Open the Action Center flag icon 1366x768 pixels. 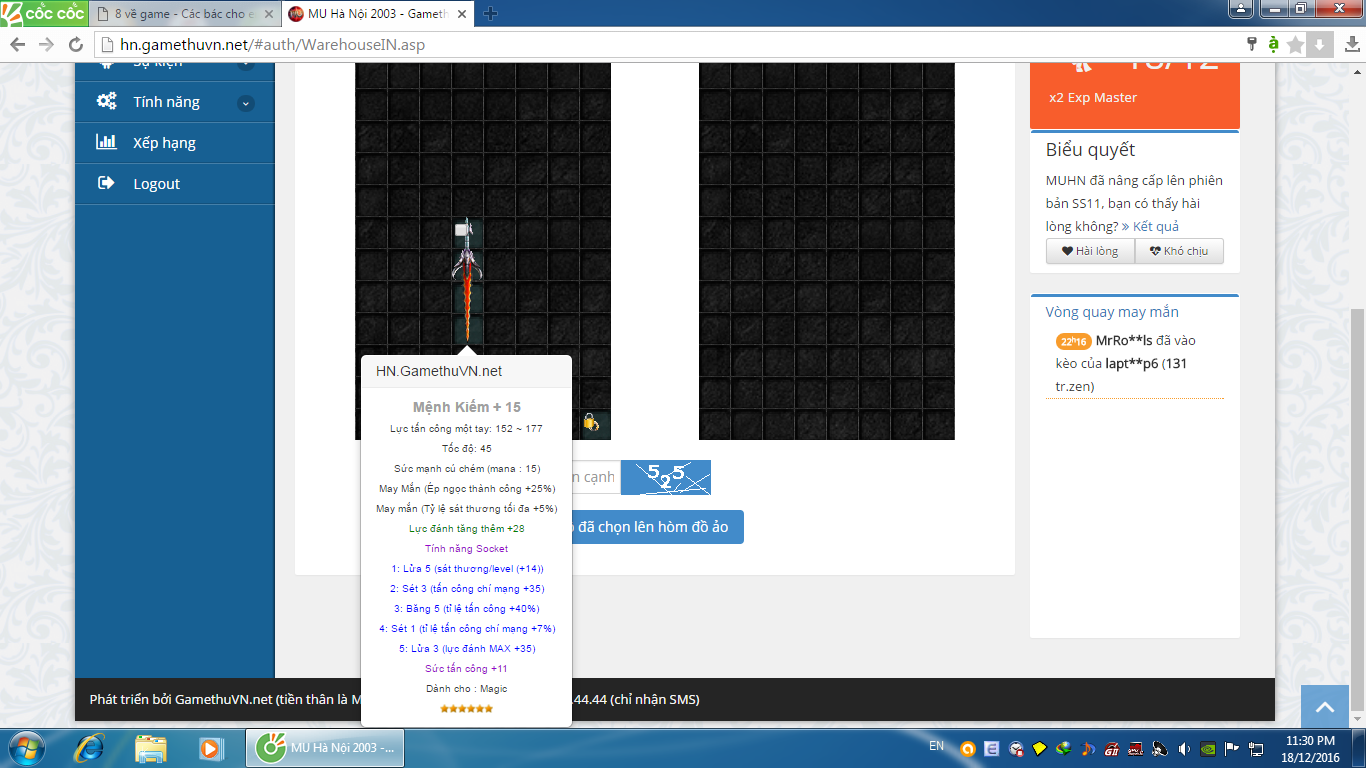click(1232, 748)
